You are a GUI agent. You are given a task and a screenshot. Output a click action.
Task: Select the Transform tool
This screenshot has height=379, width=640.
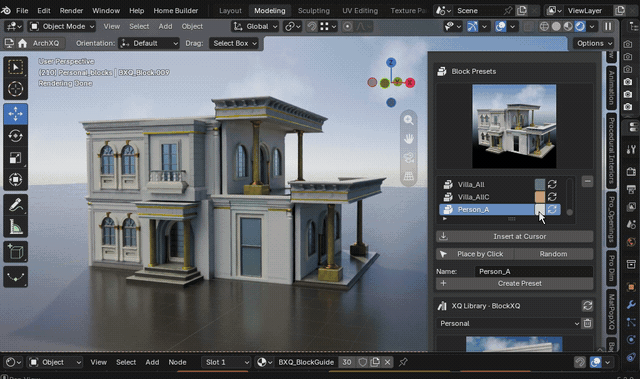tap(16, 180)
